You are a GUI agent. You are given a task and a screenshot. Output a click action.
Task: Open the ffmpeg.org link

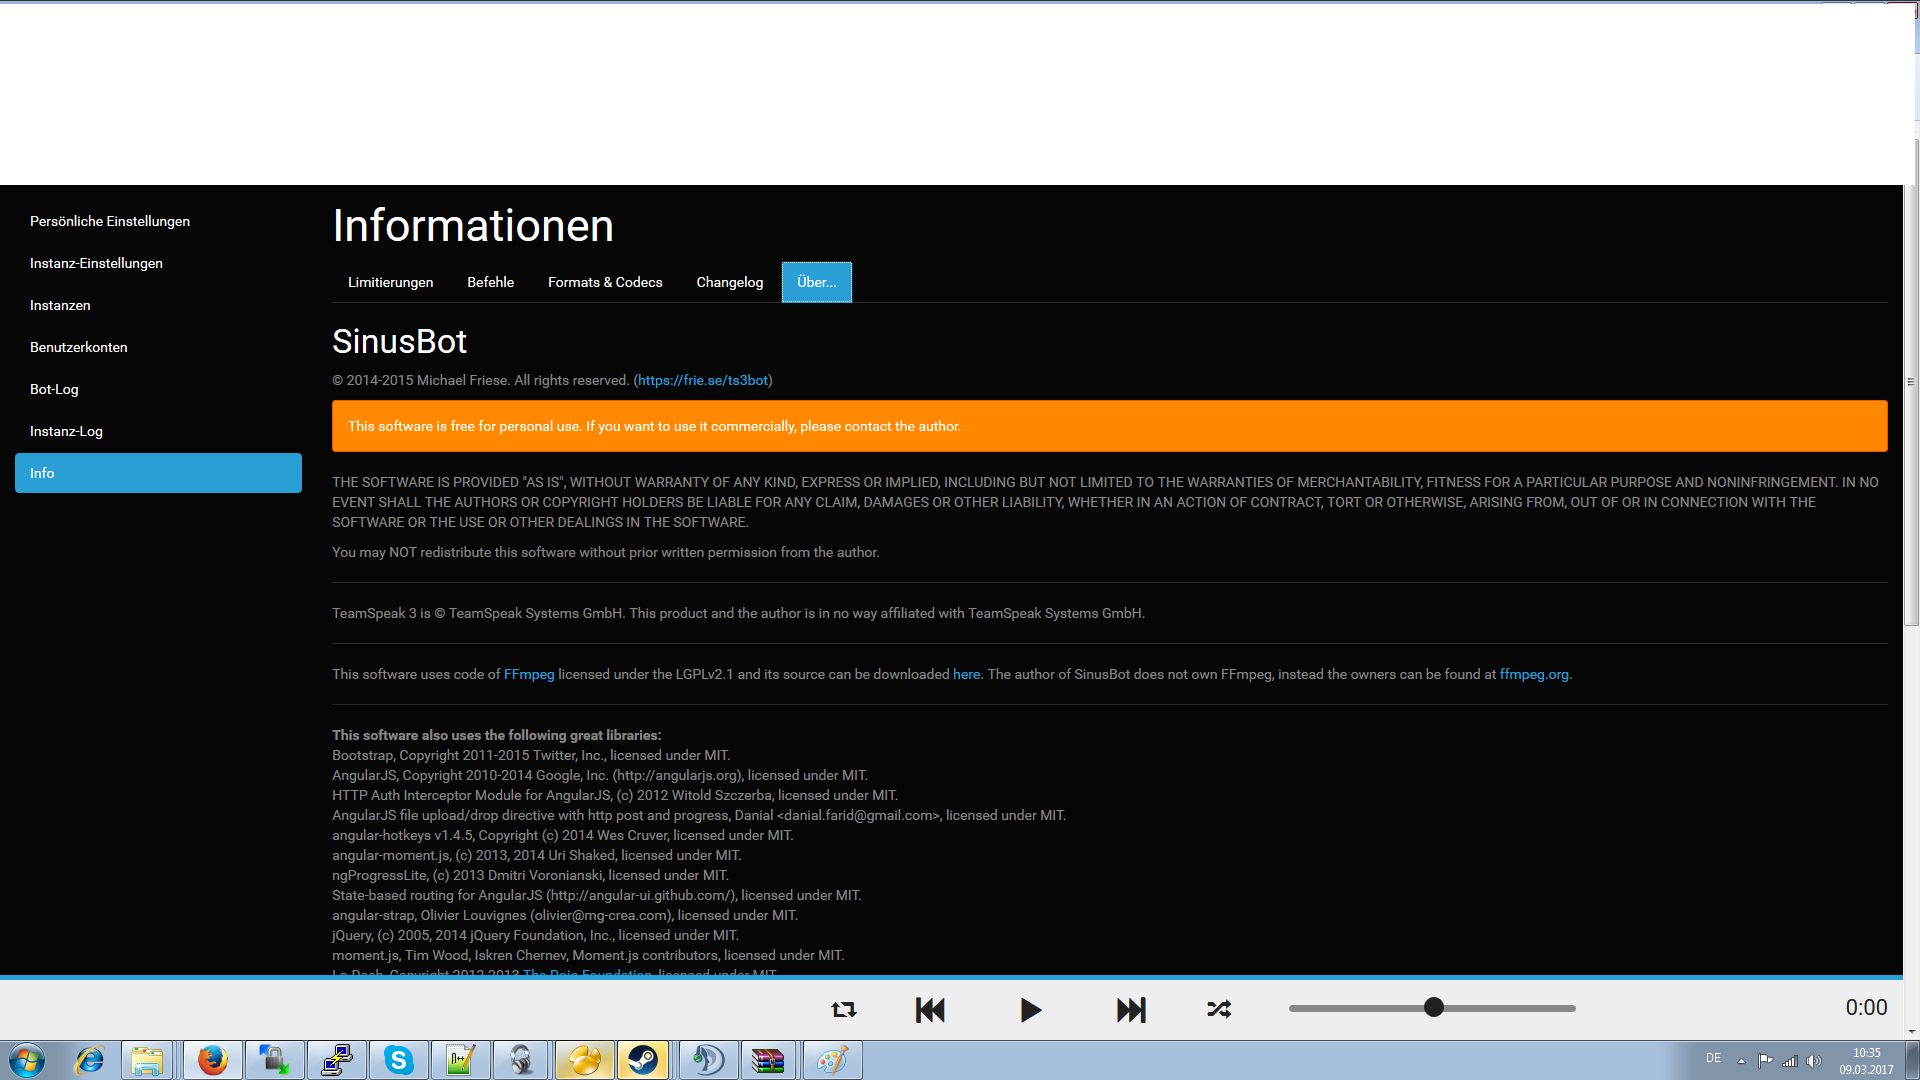tap(1534, 674)
